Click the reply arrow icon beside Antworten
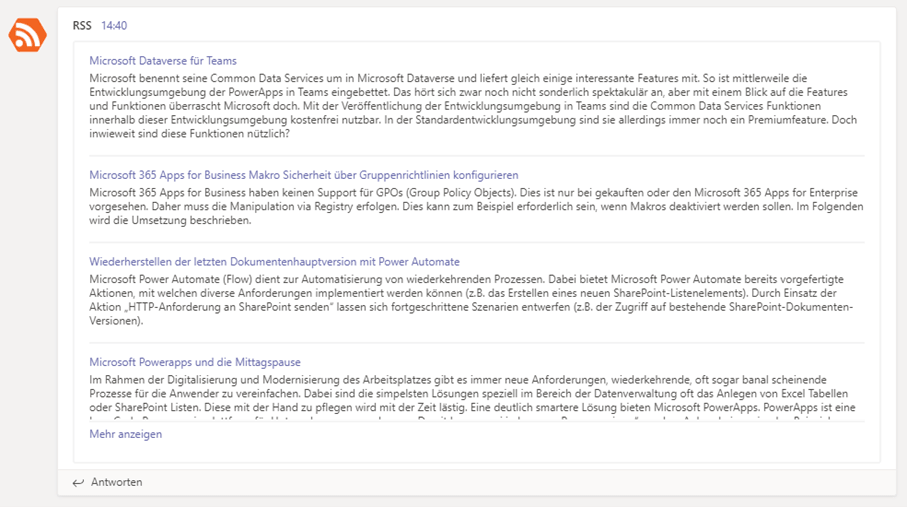This screenshot has width=907, height=507. click(x=78, y=483)
